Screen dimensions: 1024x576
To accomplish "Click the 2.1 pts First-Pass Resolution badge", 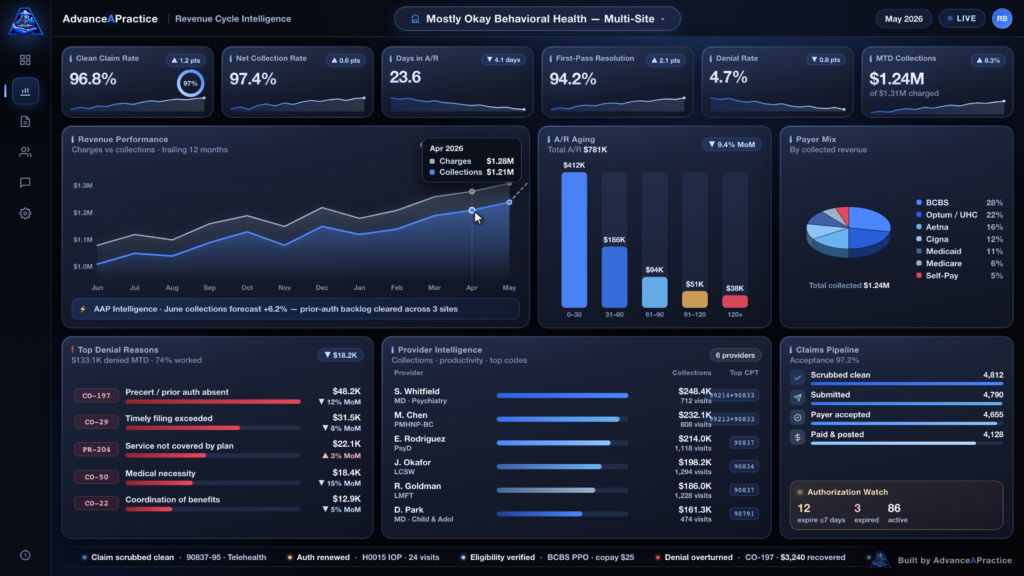I will [665, 60].
